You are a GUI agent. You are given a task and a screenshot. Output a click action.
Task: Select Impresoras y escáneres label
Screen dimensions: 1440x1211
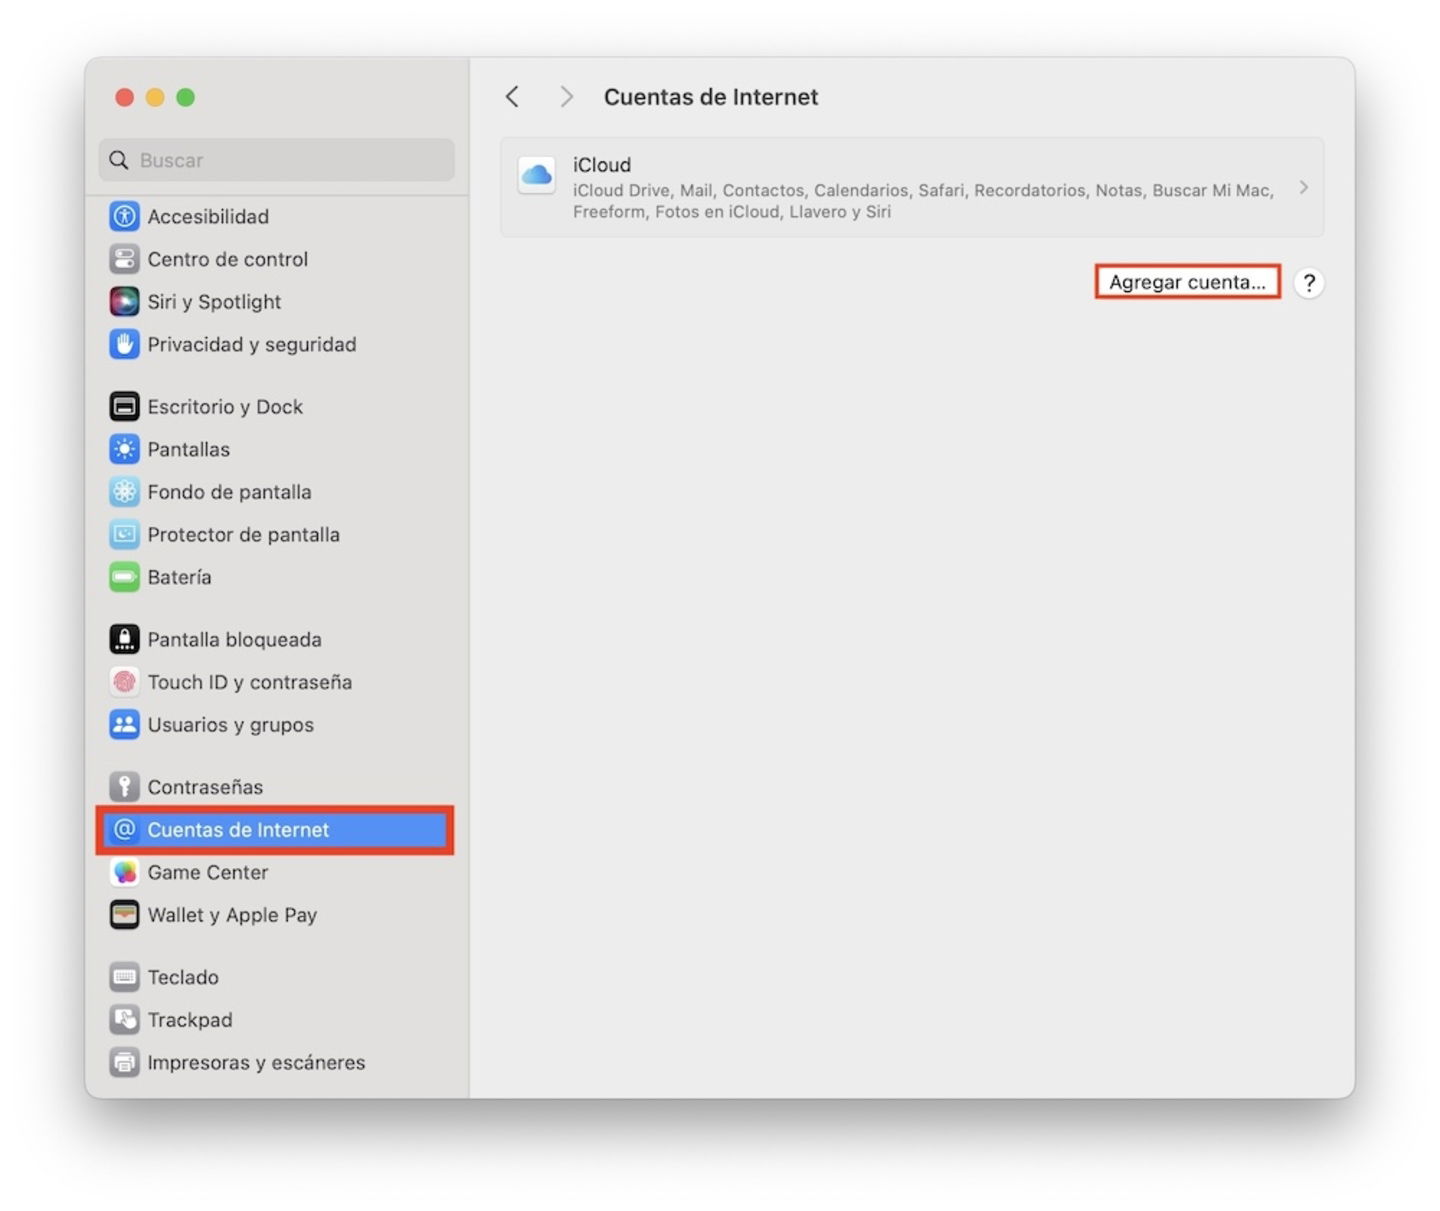[256, 1062]
